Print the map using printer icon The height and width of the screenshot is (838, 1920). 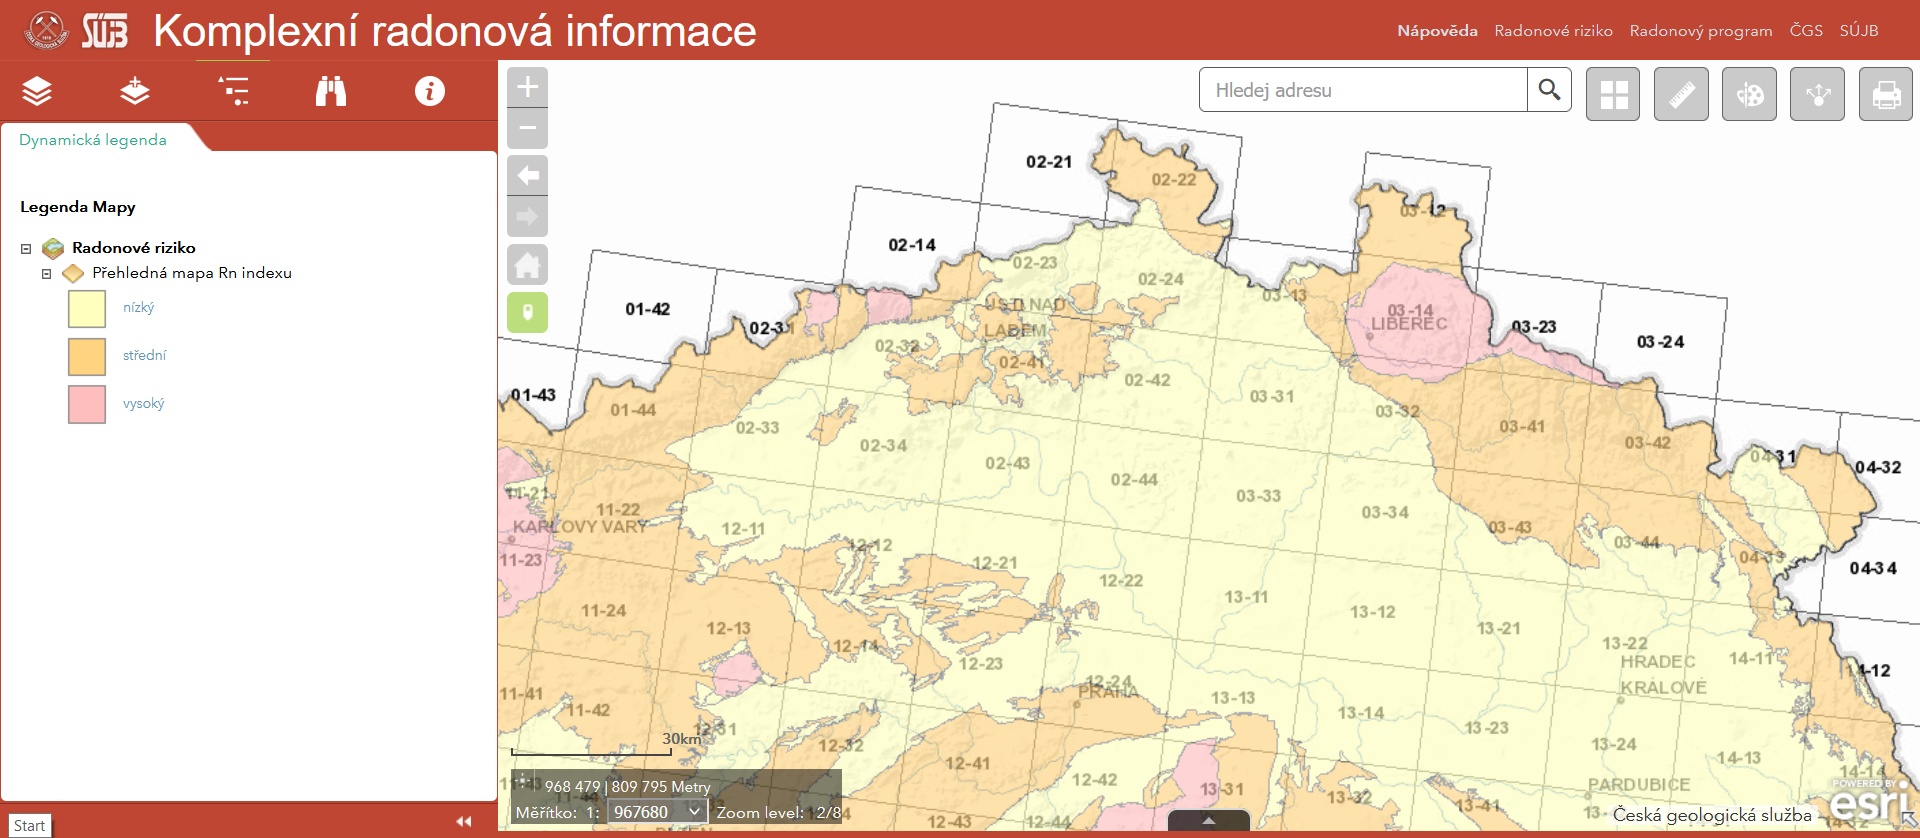[1885, 94]
